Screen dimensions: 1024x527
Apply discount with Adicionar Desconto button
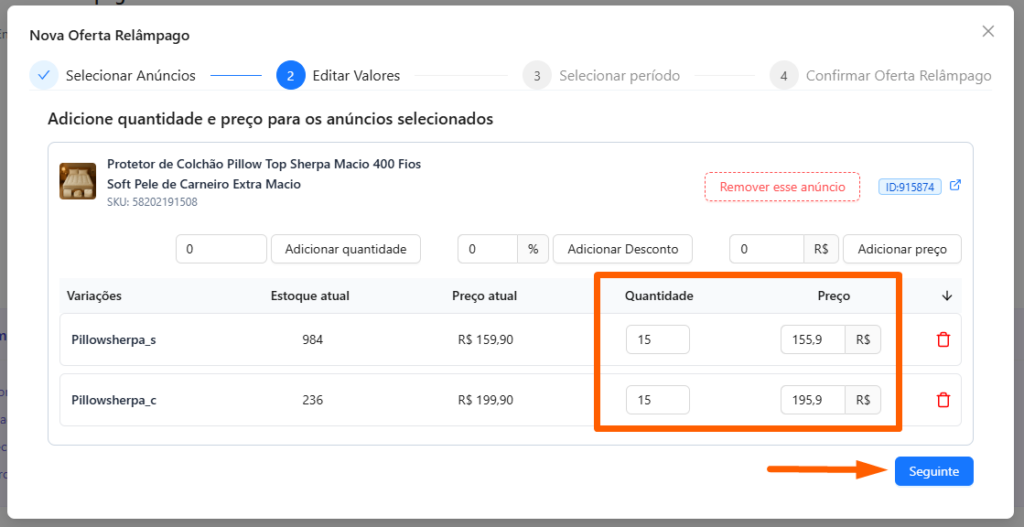[623, 249]
